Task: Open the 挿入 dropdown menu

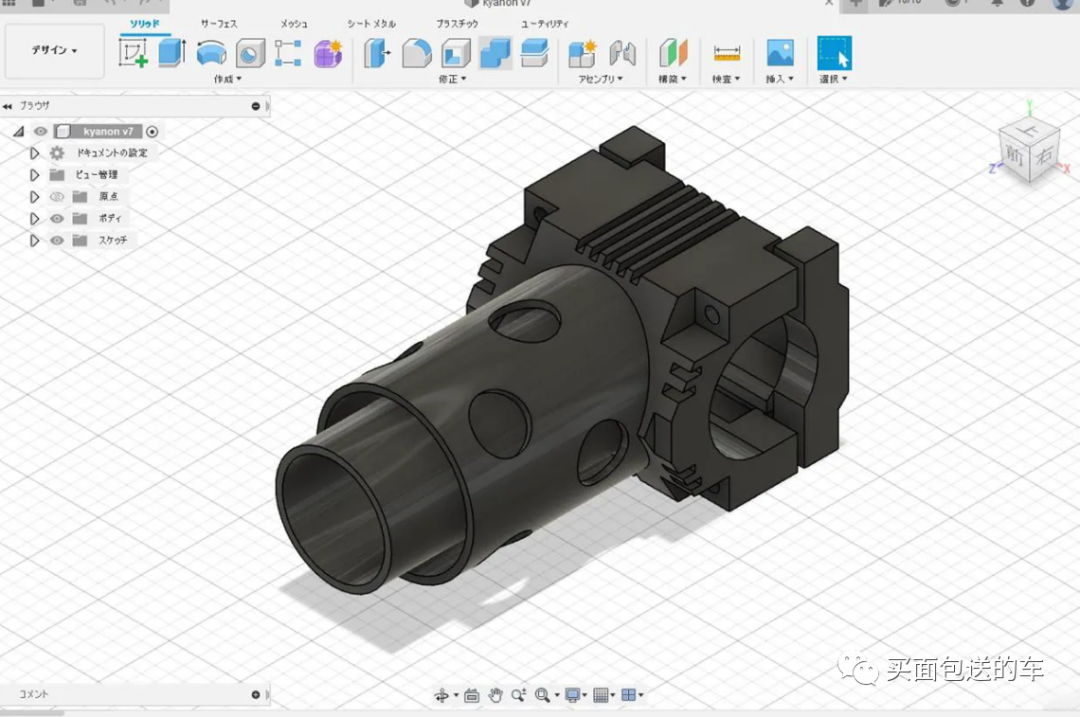Action: click(780, 79)
